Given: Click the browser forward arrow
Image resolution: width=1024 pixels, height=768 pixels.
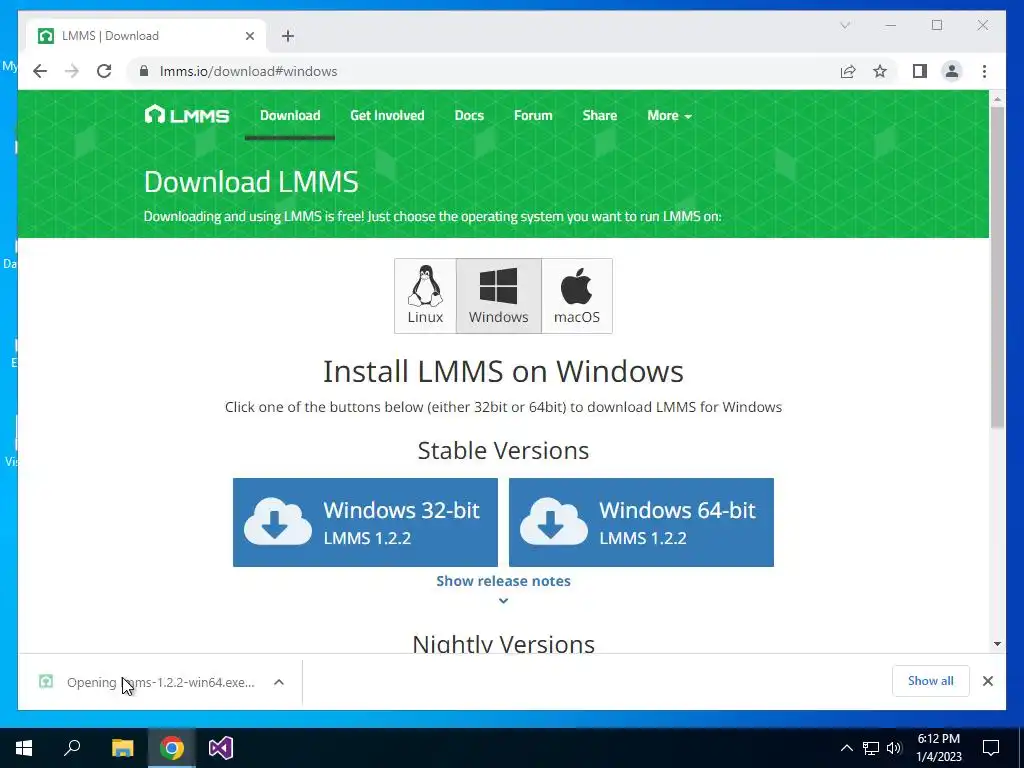Looking at the screenshot, I should tap(72, 71).
